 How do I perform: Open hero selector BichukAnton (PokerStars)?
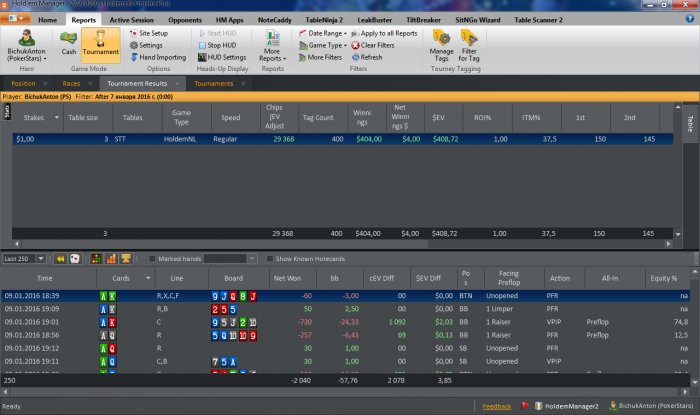click(x=26, y=46)
